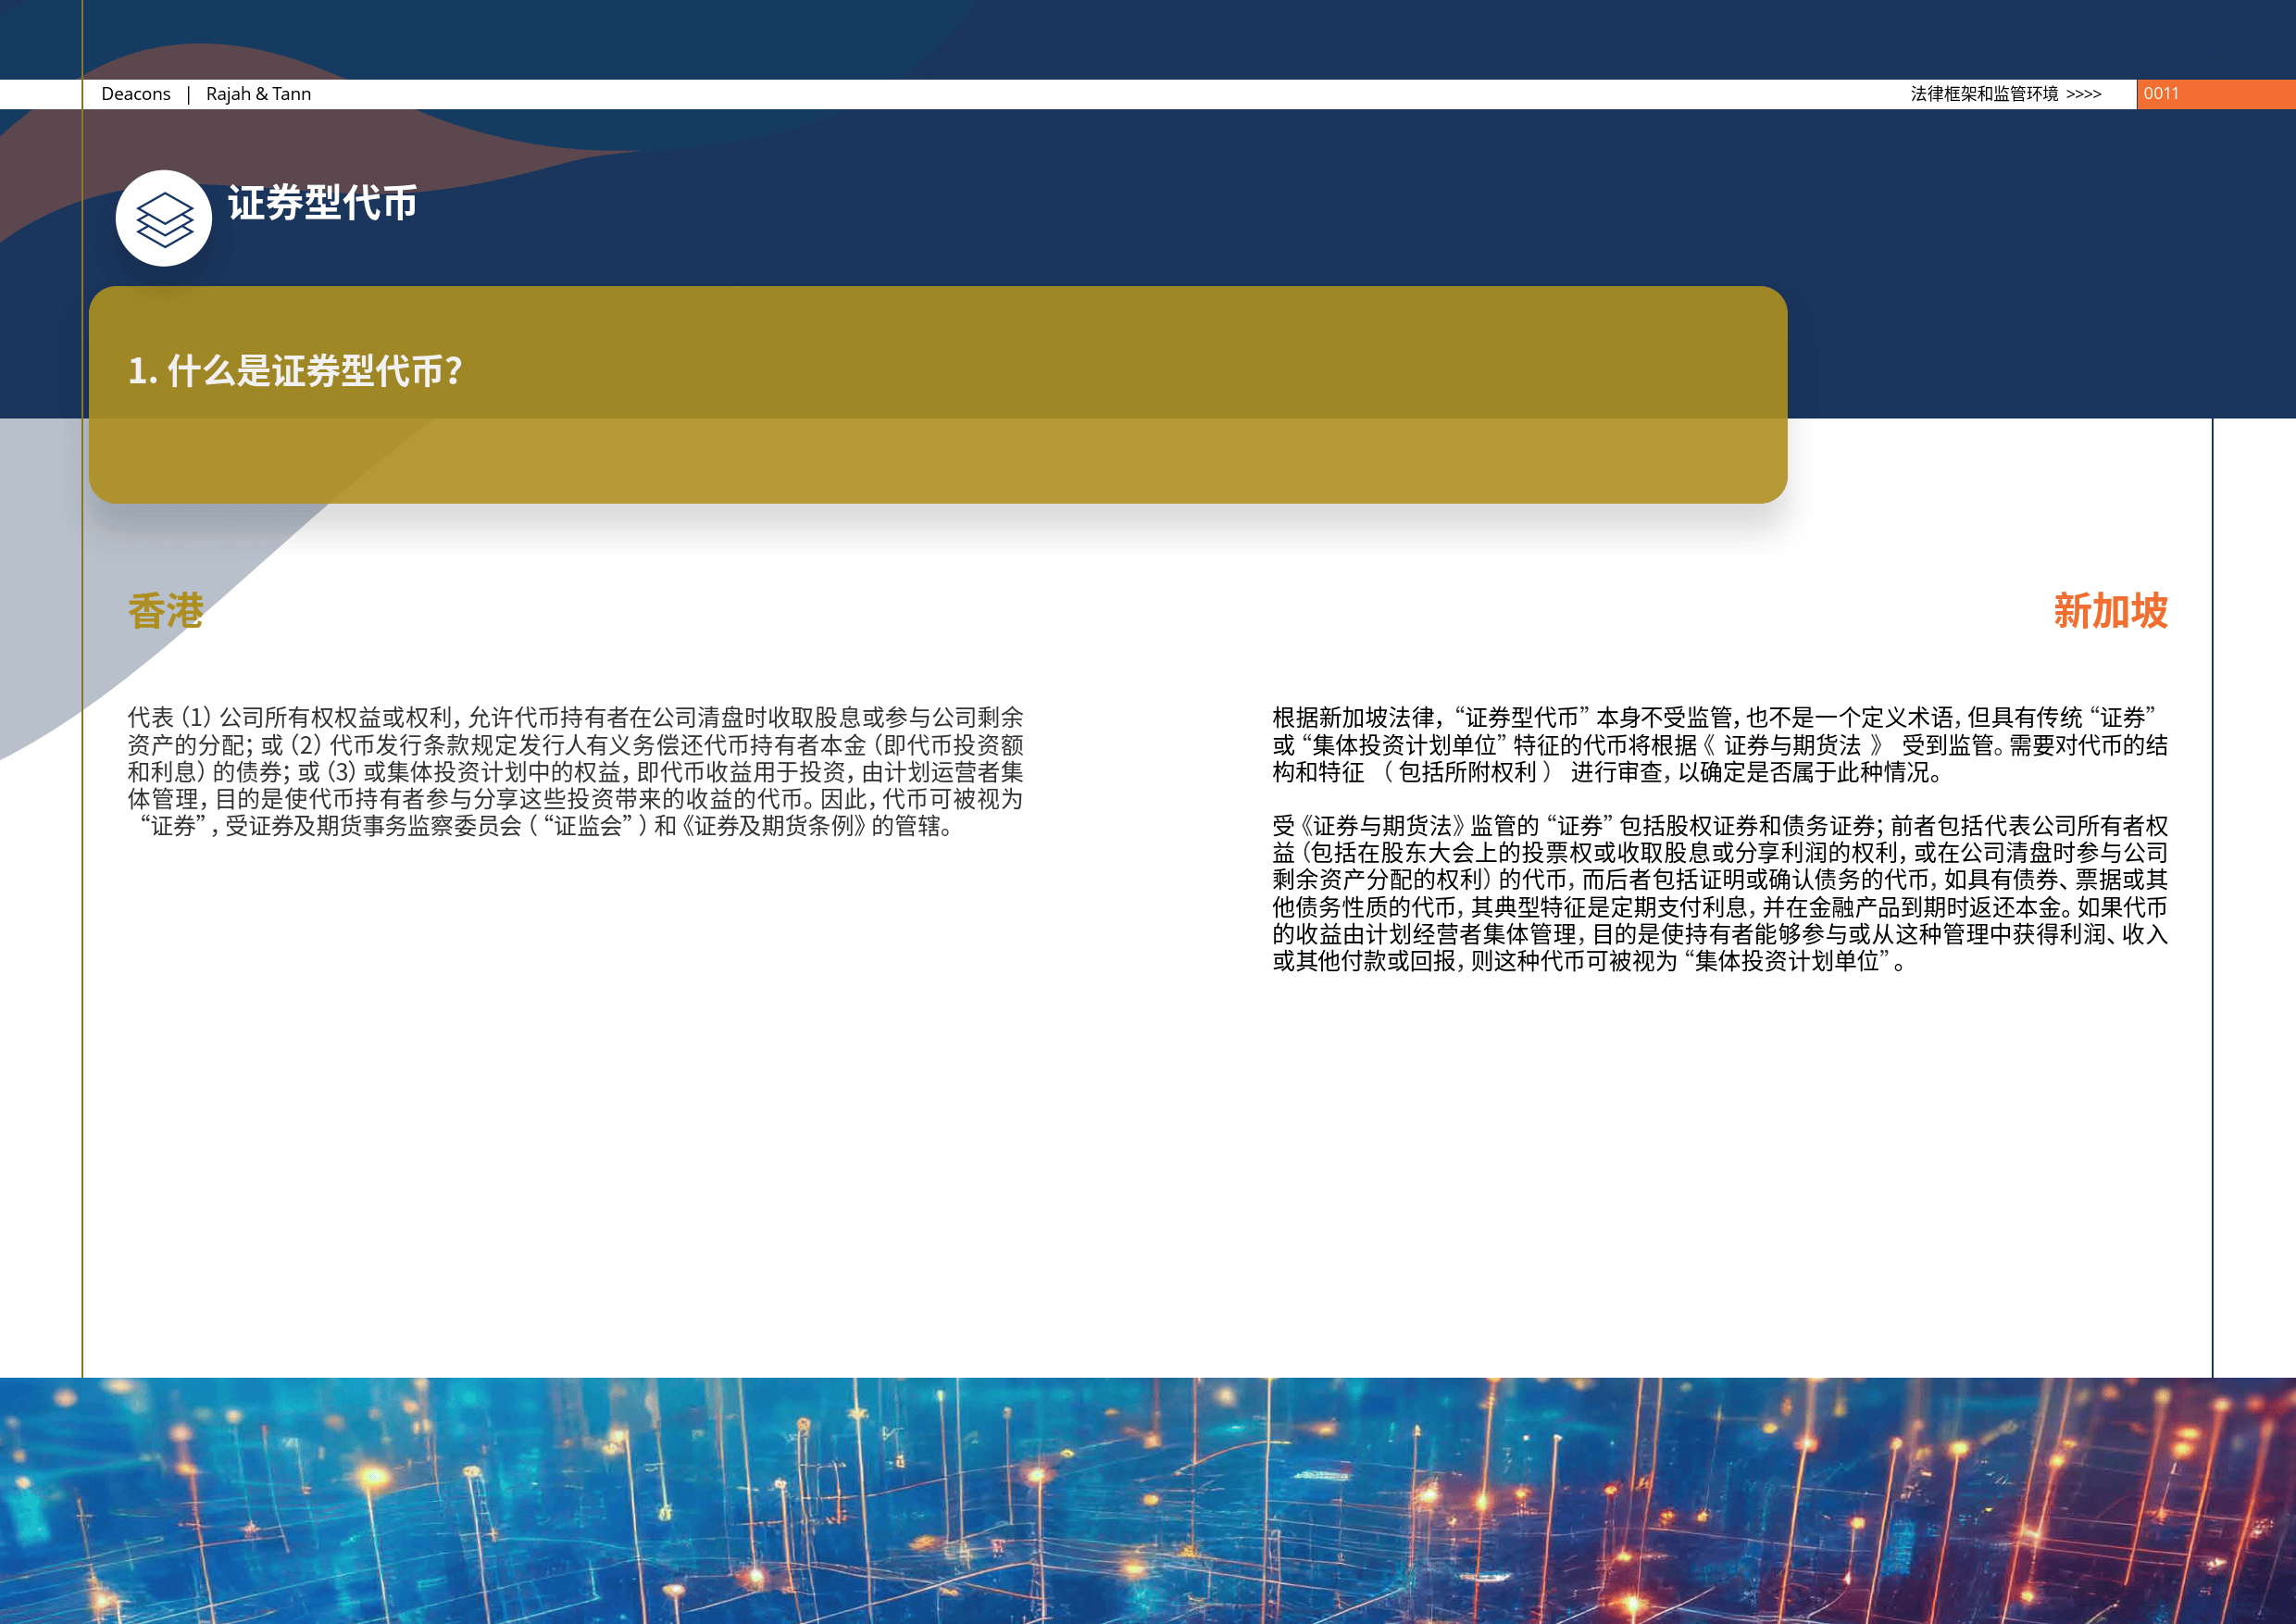The width and height of the screenshot is (2296, 1624).
Task: Click the Rajah & Tann header text
Action: click(258, 94)
